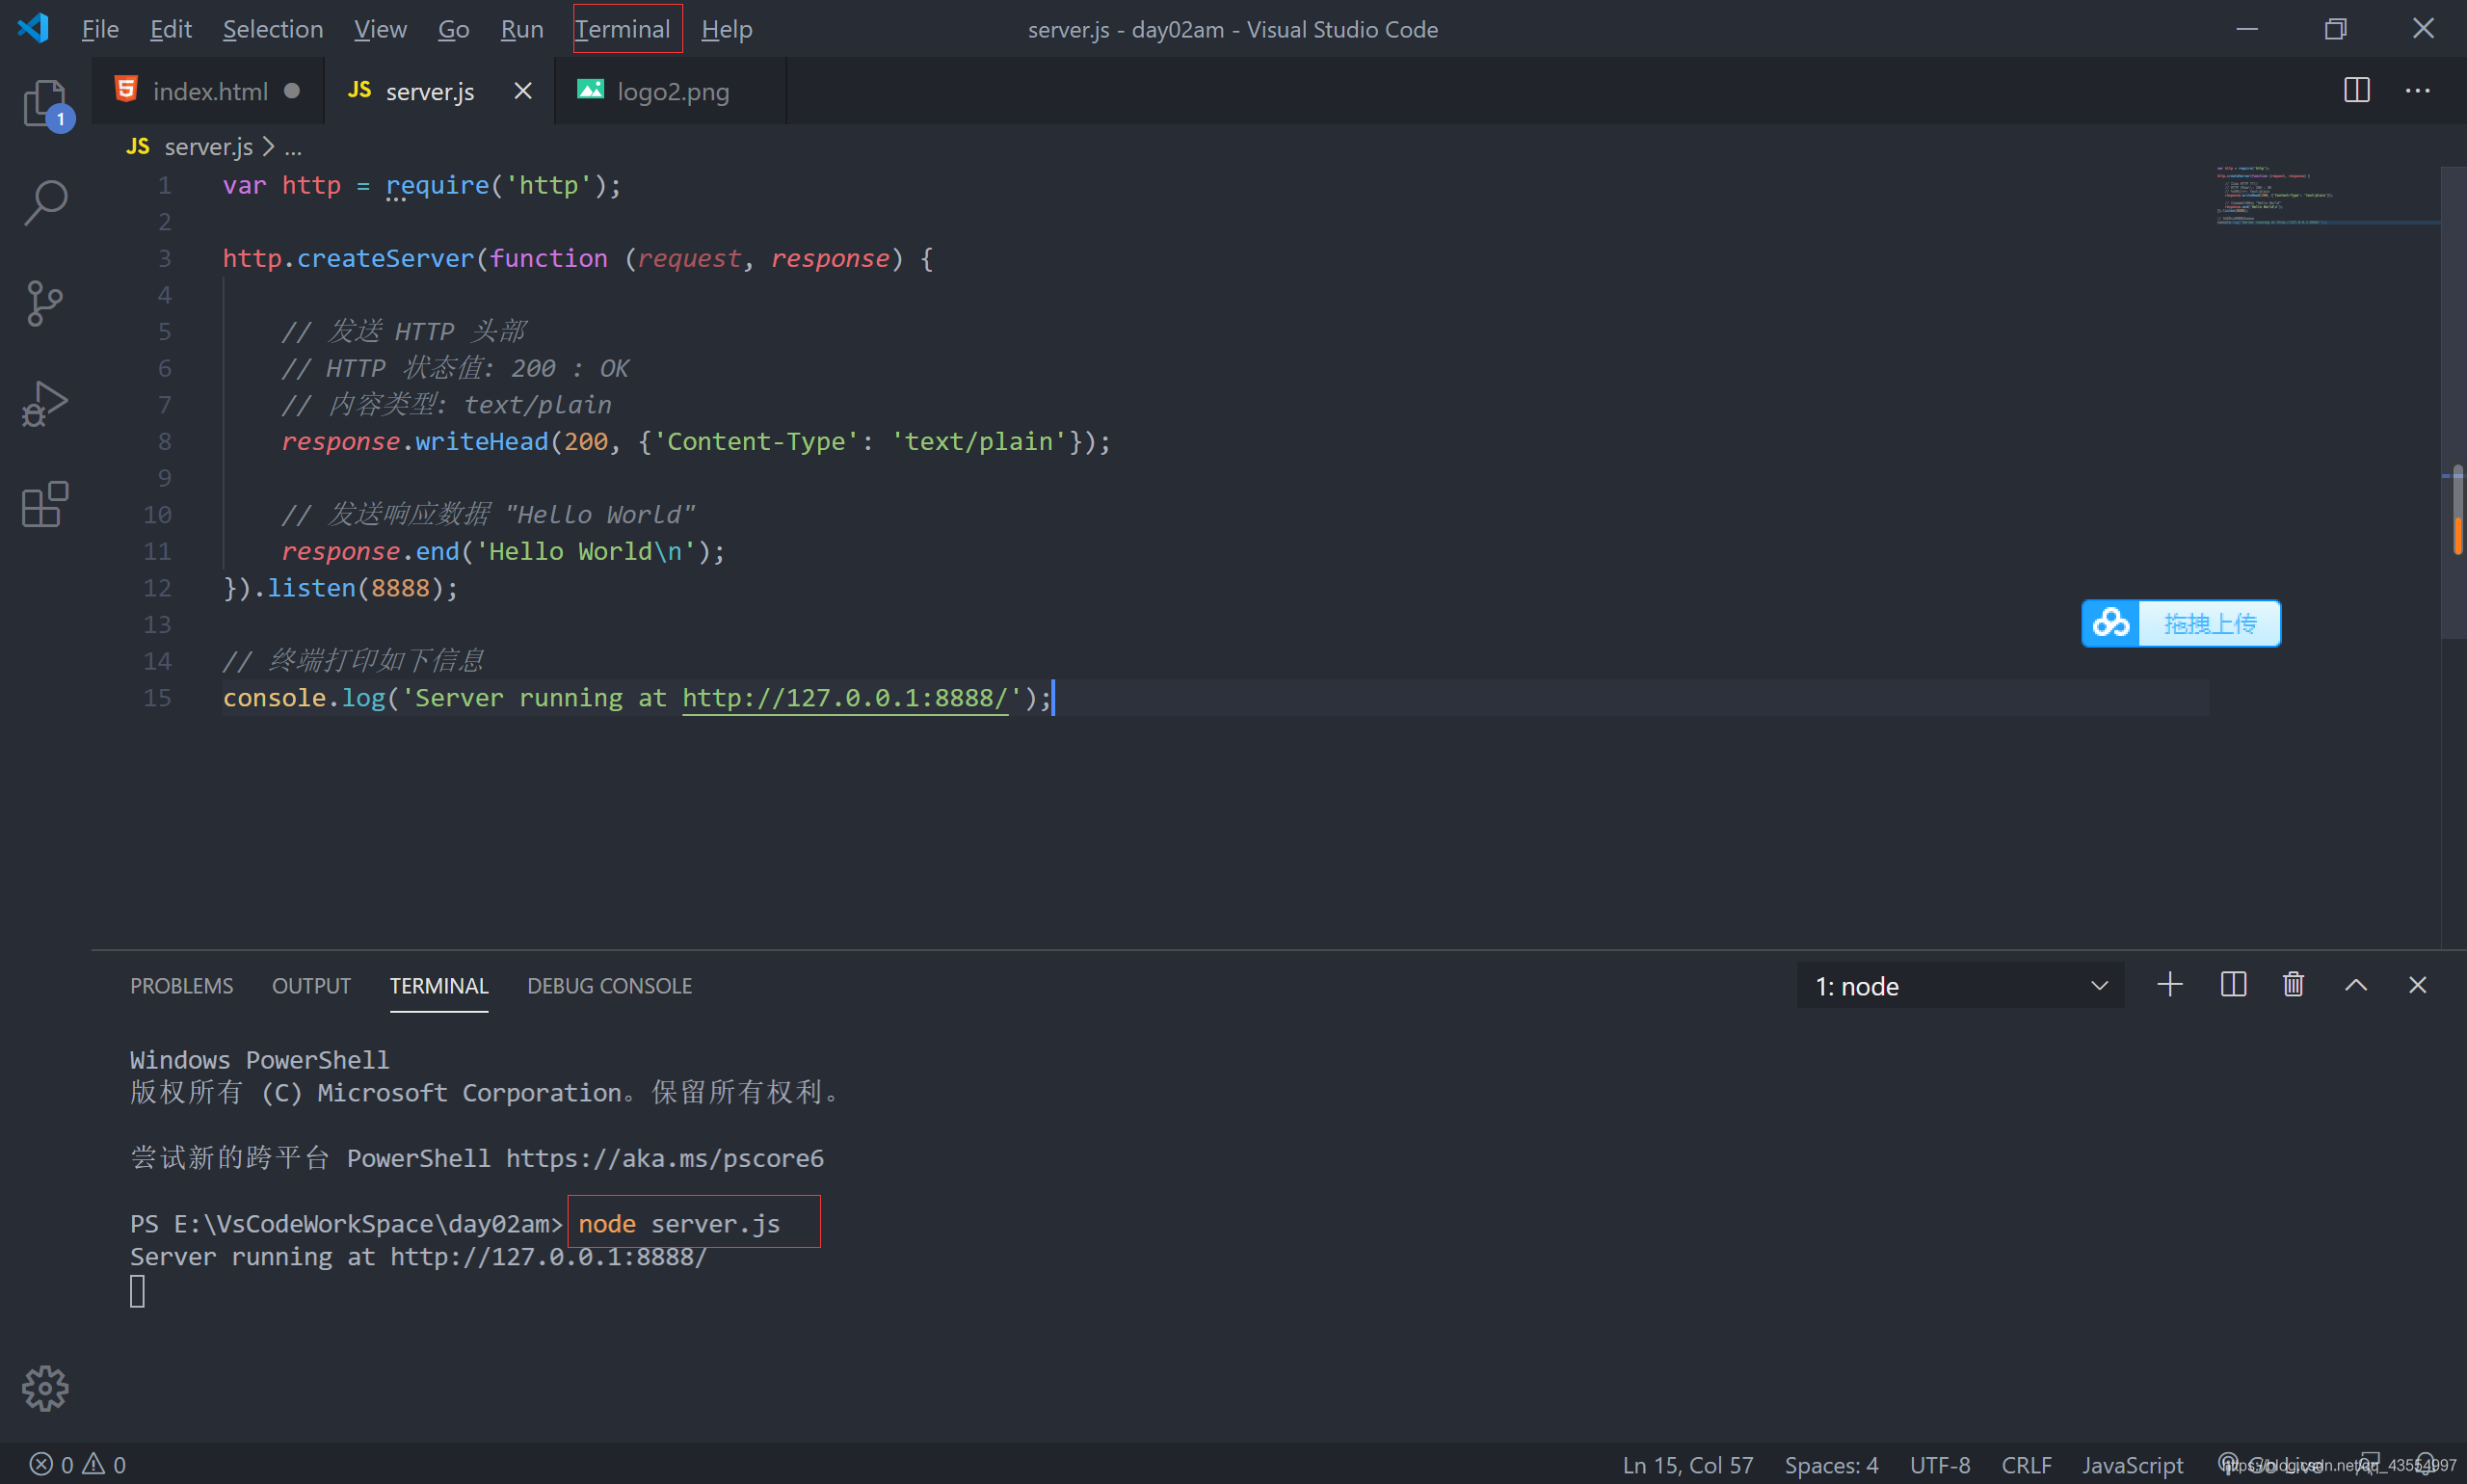Open the Extensions view

45,504
